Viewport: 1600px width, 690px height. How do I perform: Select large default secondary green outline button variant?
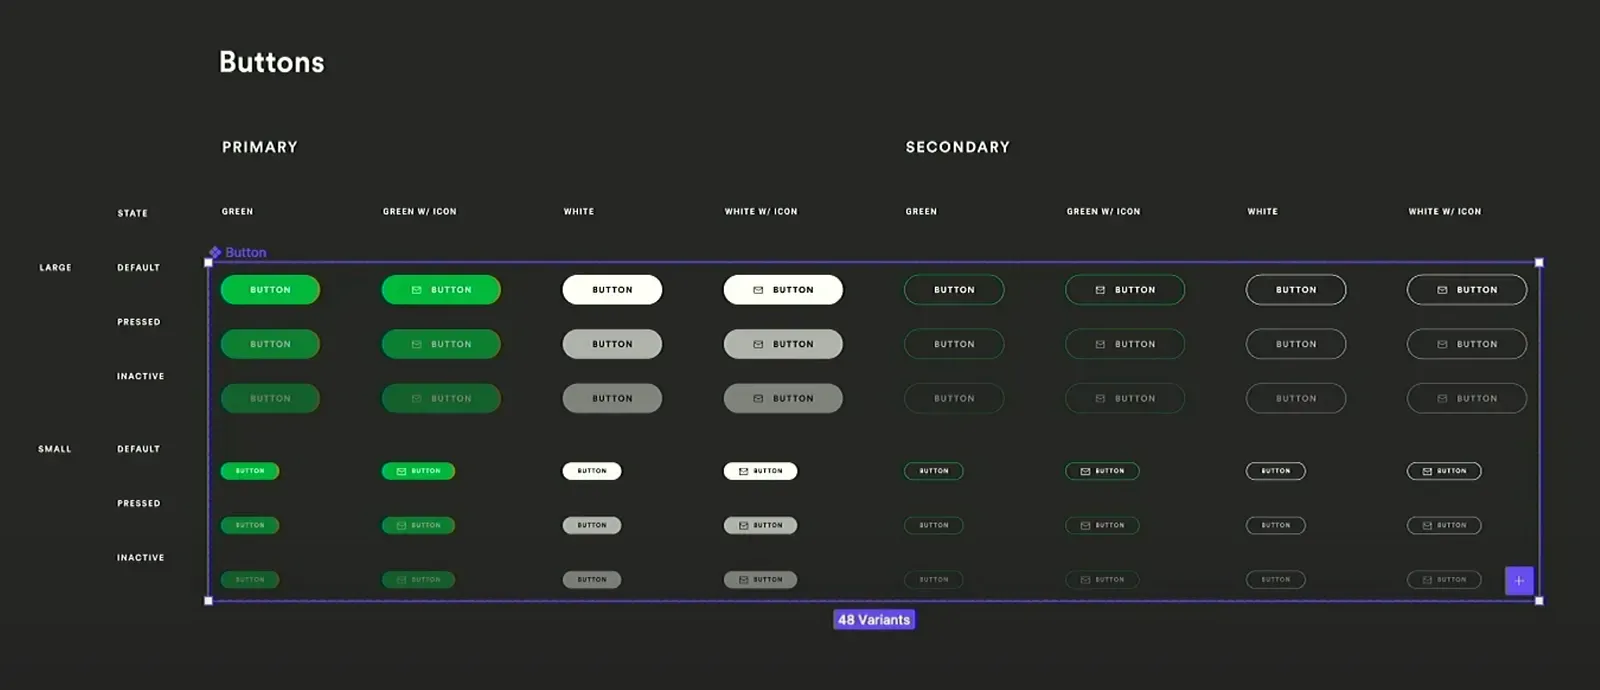click(x=954, y=290)
